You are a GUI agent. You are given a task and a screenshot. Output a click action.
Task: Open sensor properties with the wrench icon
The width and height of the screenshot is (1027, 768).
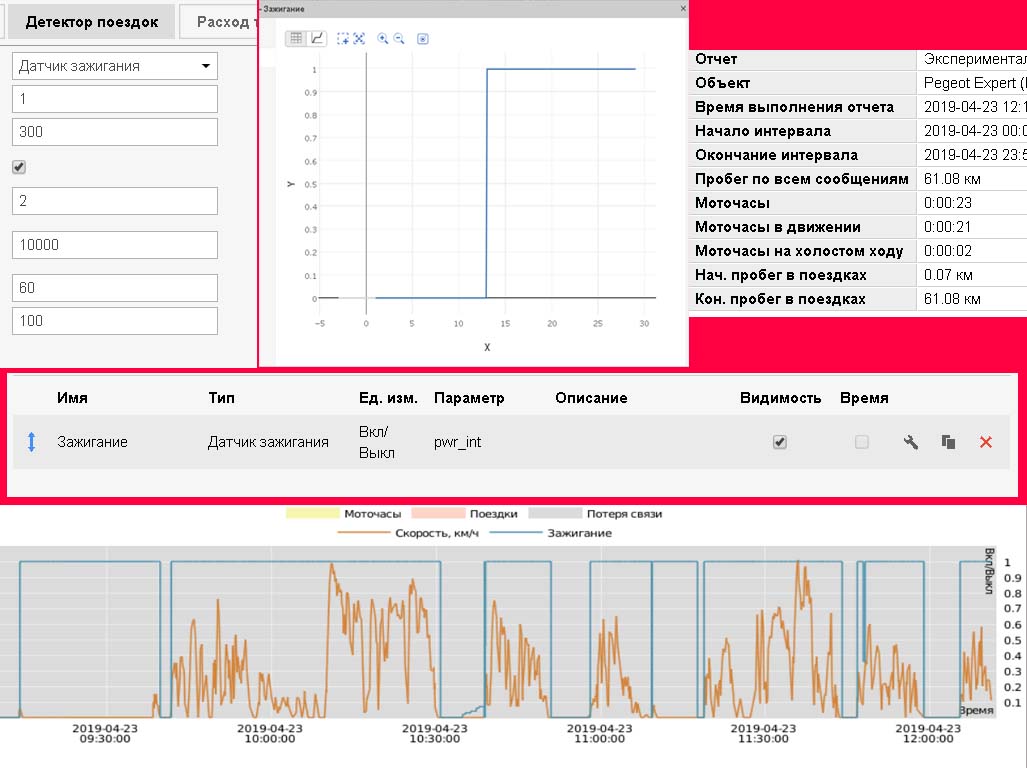(910, 442)
